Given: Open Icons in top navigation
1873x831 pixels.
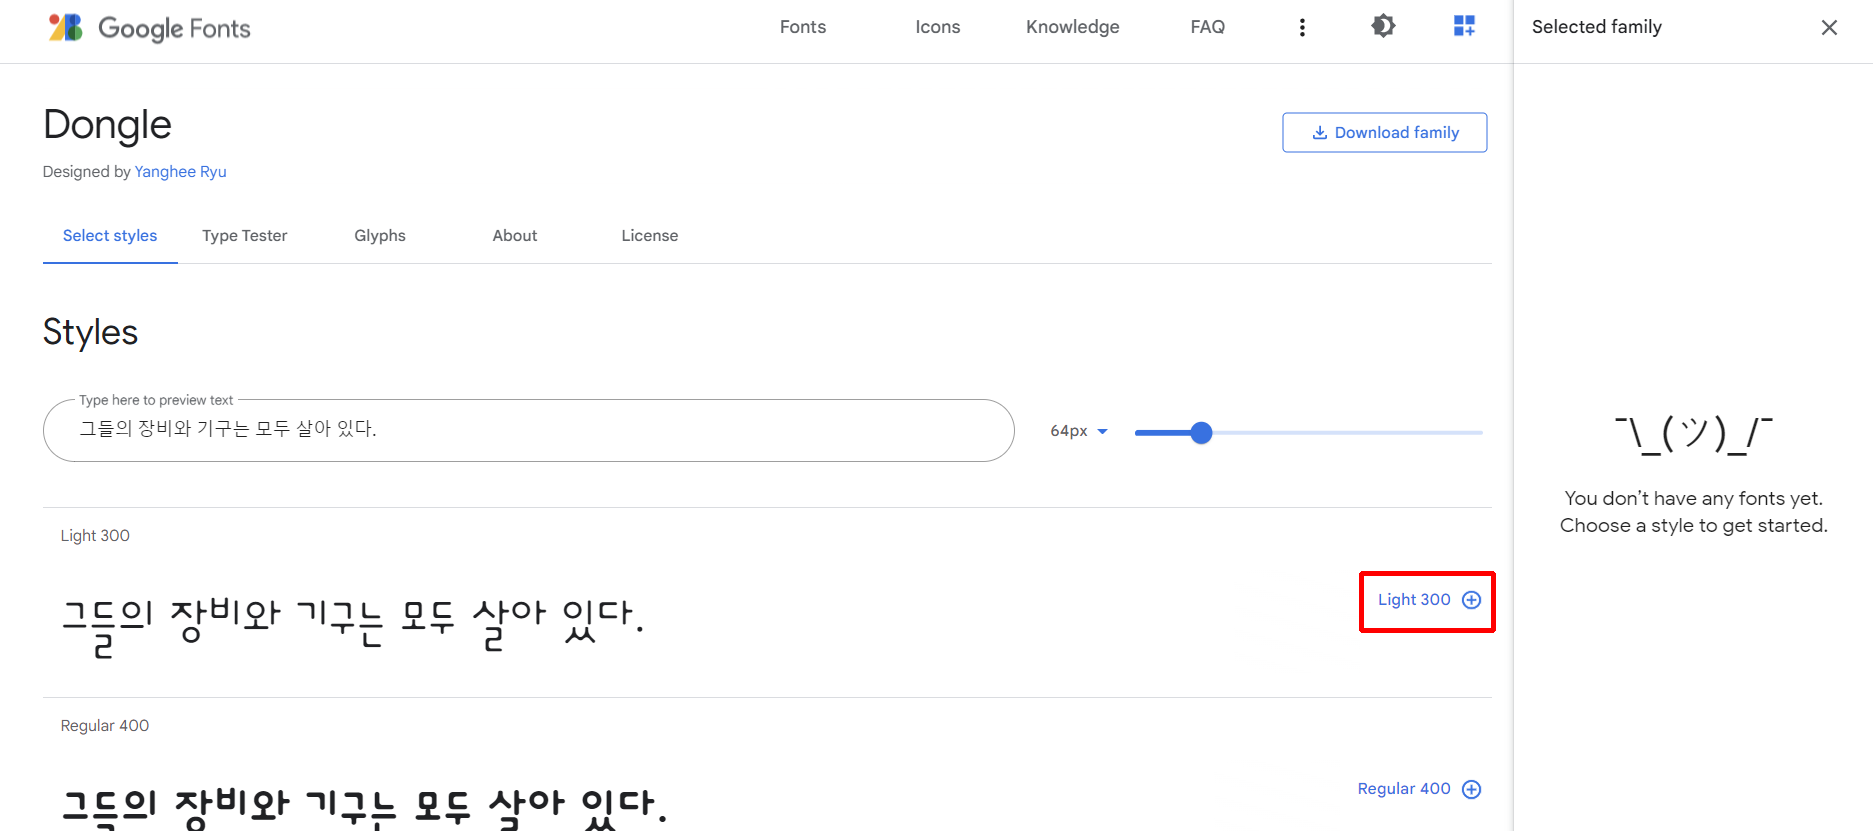Looking at the screenshot, I should click(938, 27).
